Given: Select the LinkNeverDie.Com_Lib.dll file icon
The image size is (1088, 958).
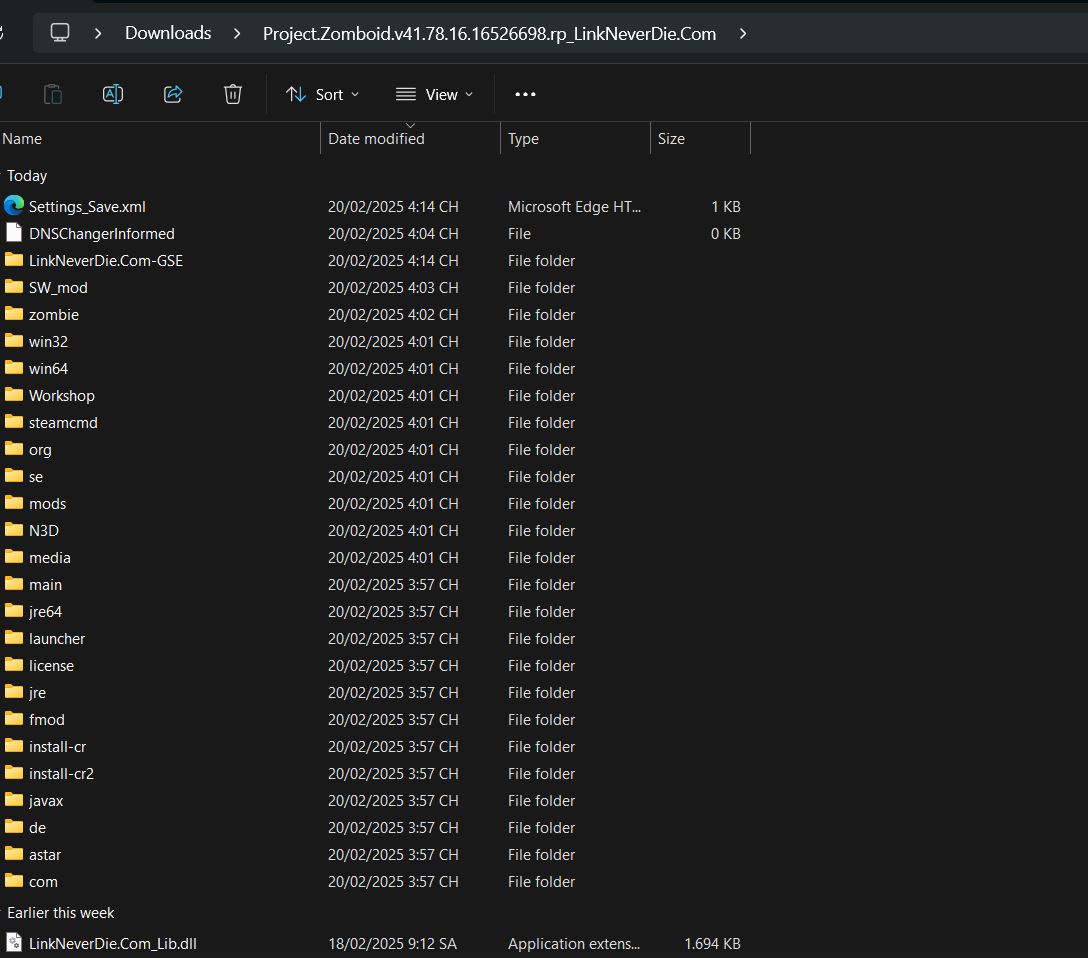Looking at the screenshot, I should point(14,943).
